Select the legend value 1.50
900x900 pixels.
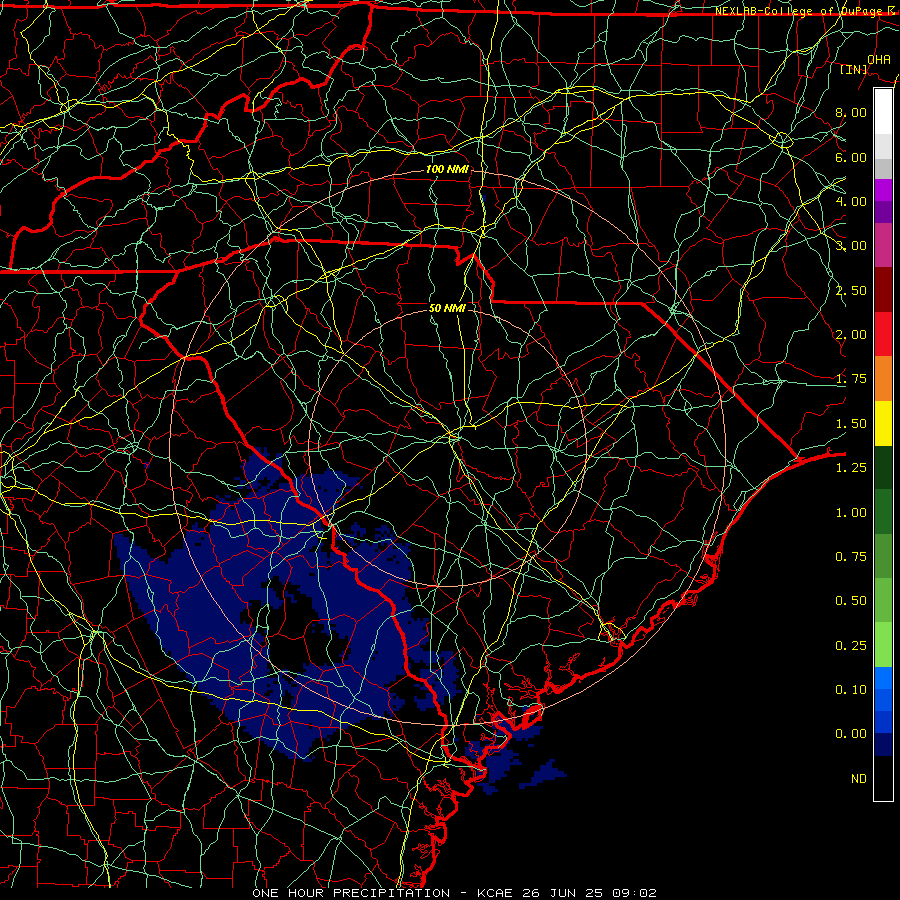pos(851,424)
